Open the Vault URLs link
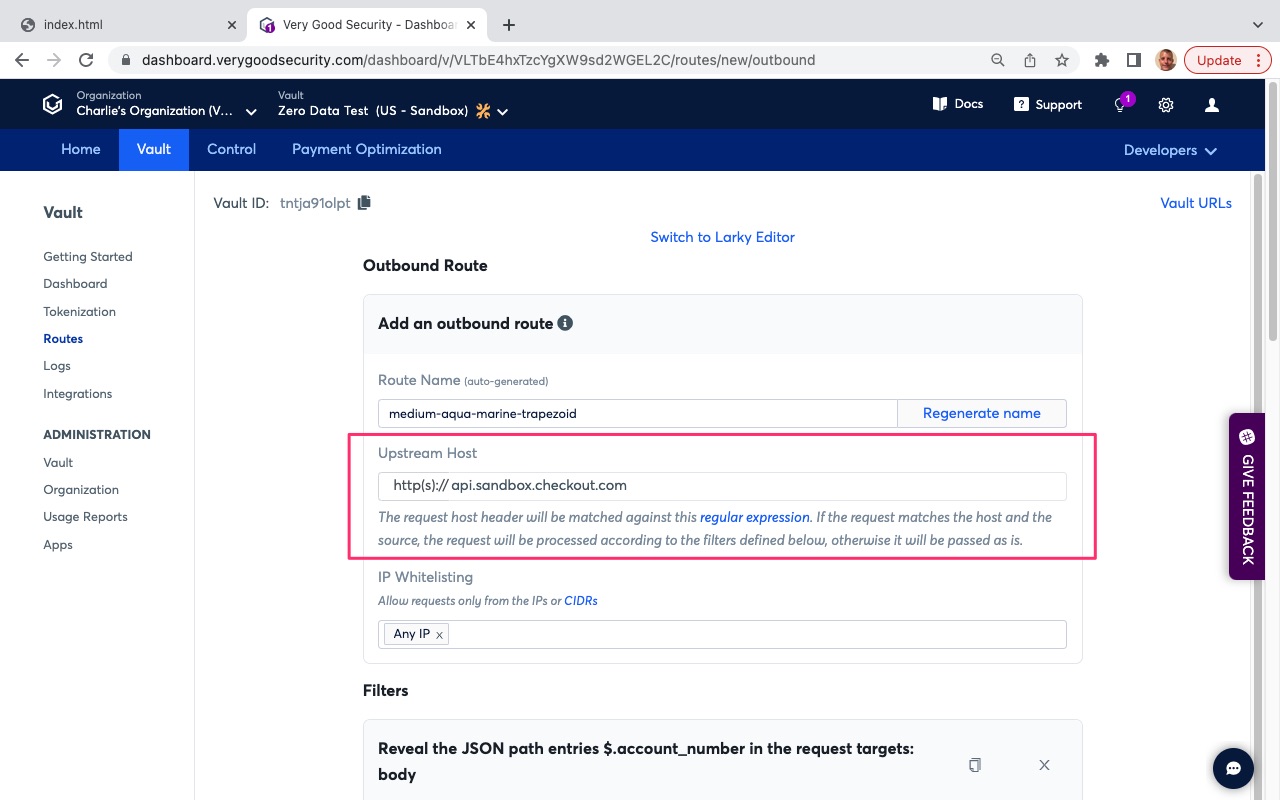The height and width of the screenshot is (800, 1280). [1196, 203]
